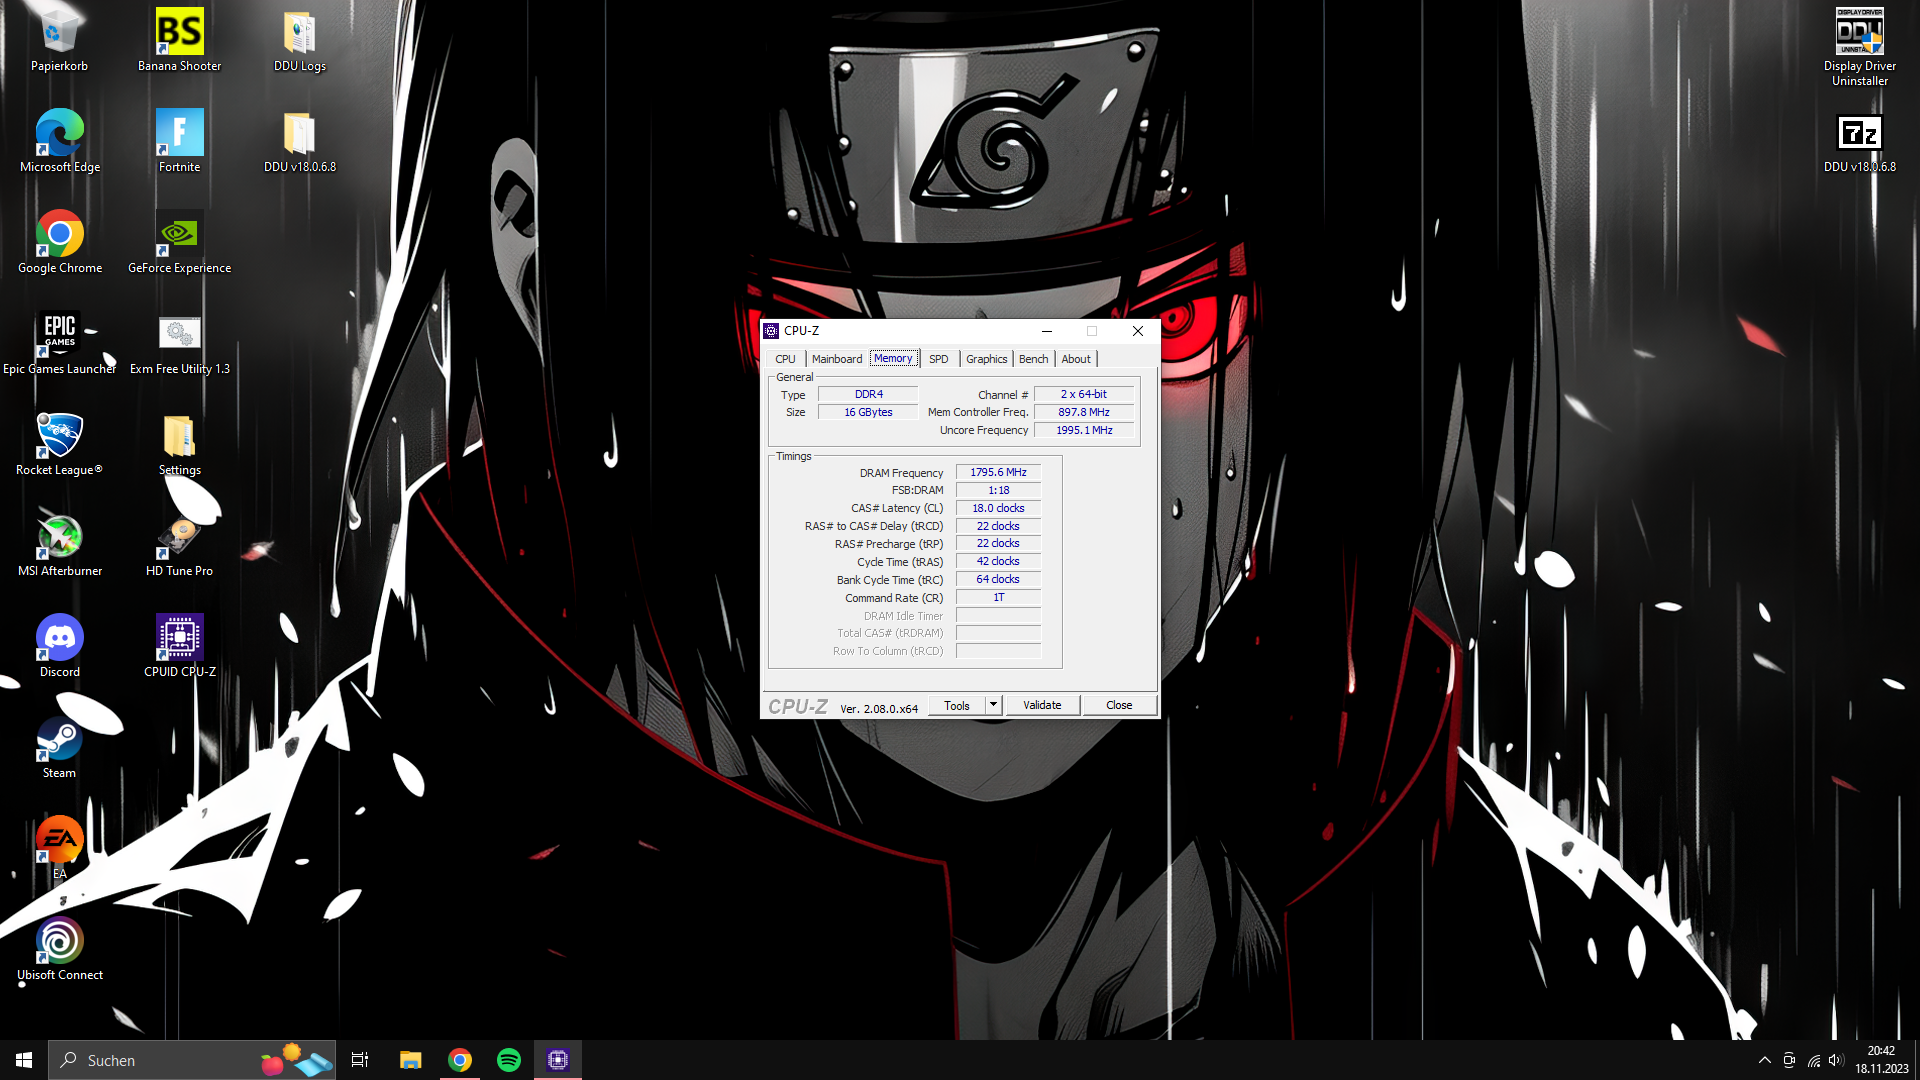Switch to the Mainboard tab
Screen dimensions: 1920x1080
tap(836, 359)
